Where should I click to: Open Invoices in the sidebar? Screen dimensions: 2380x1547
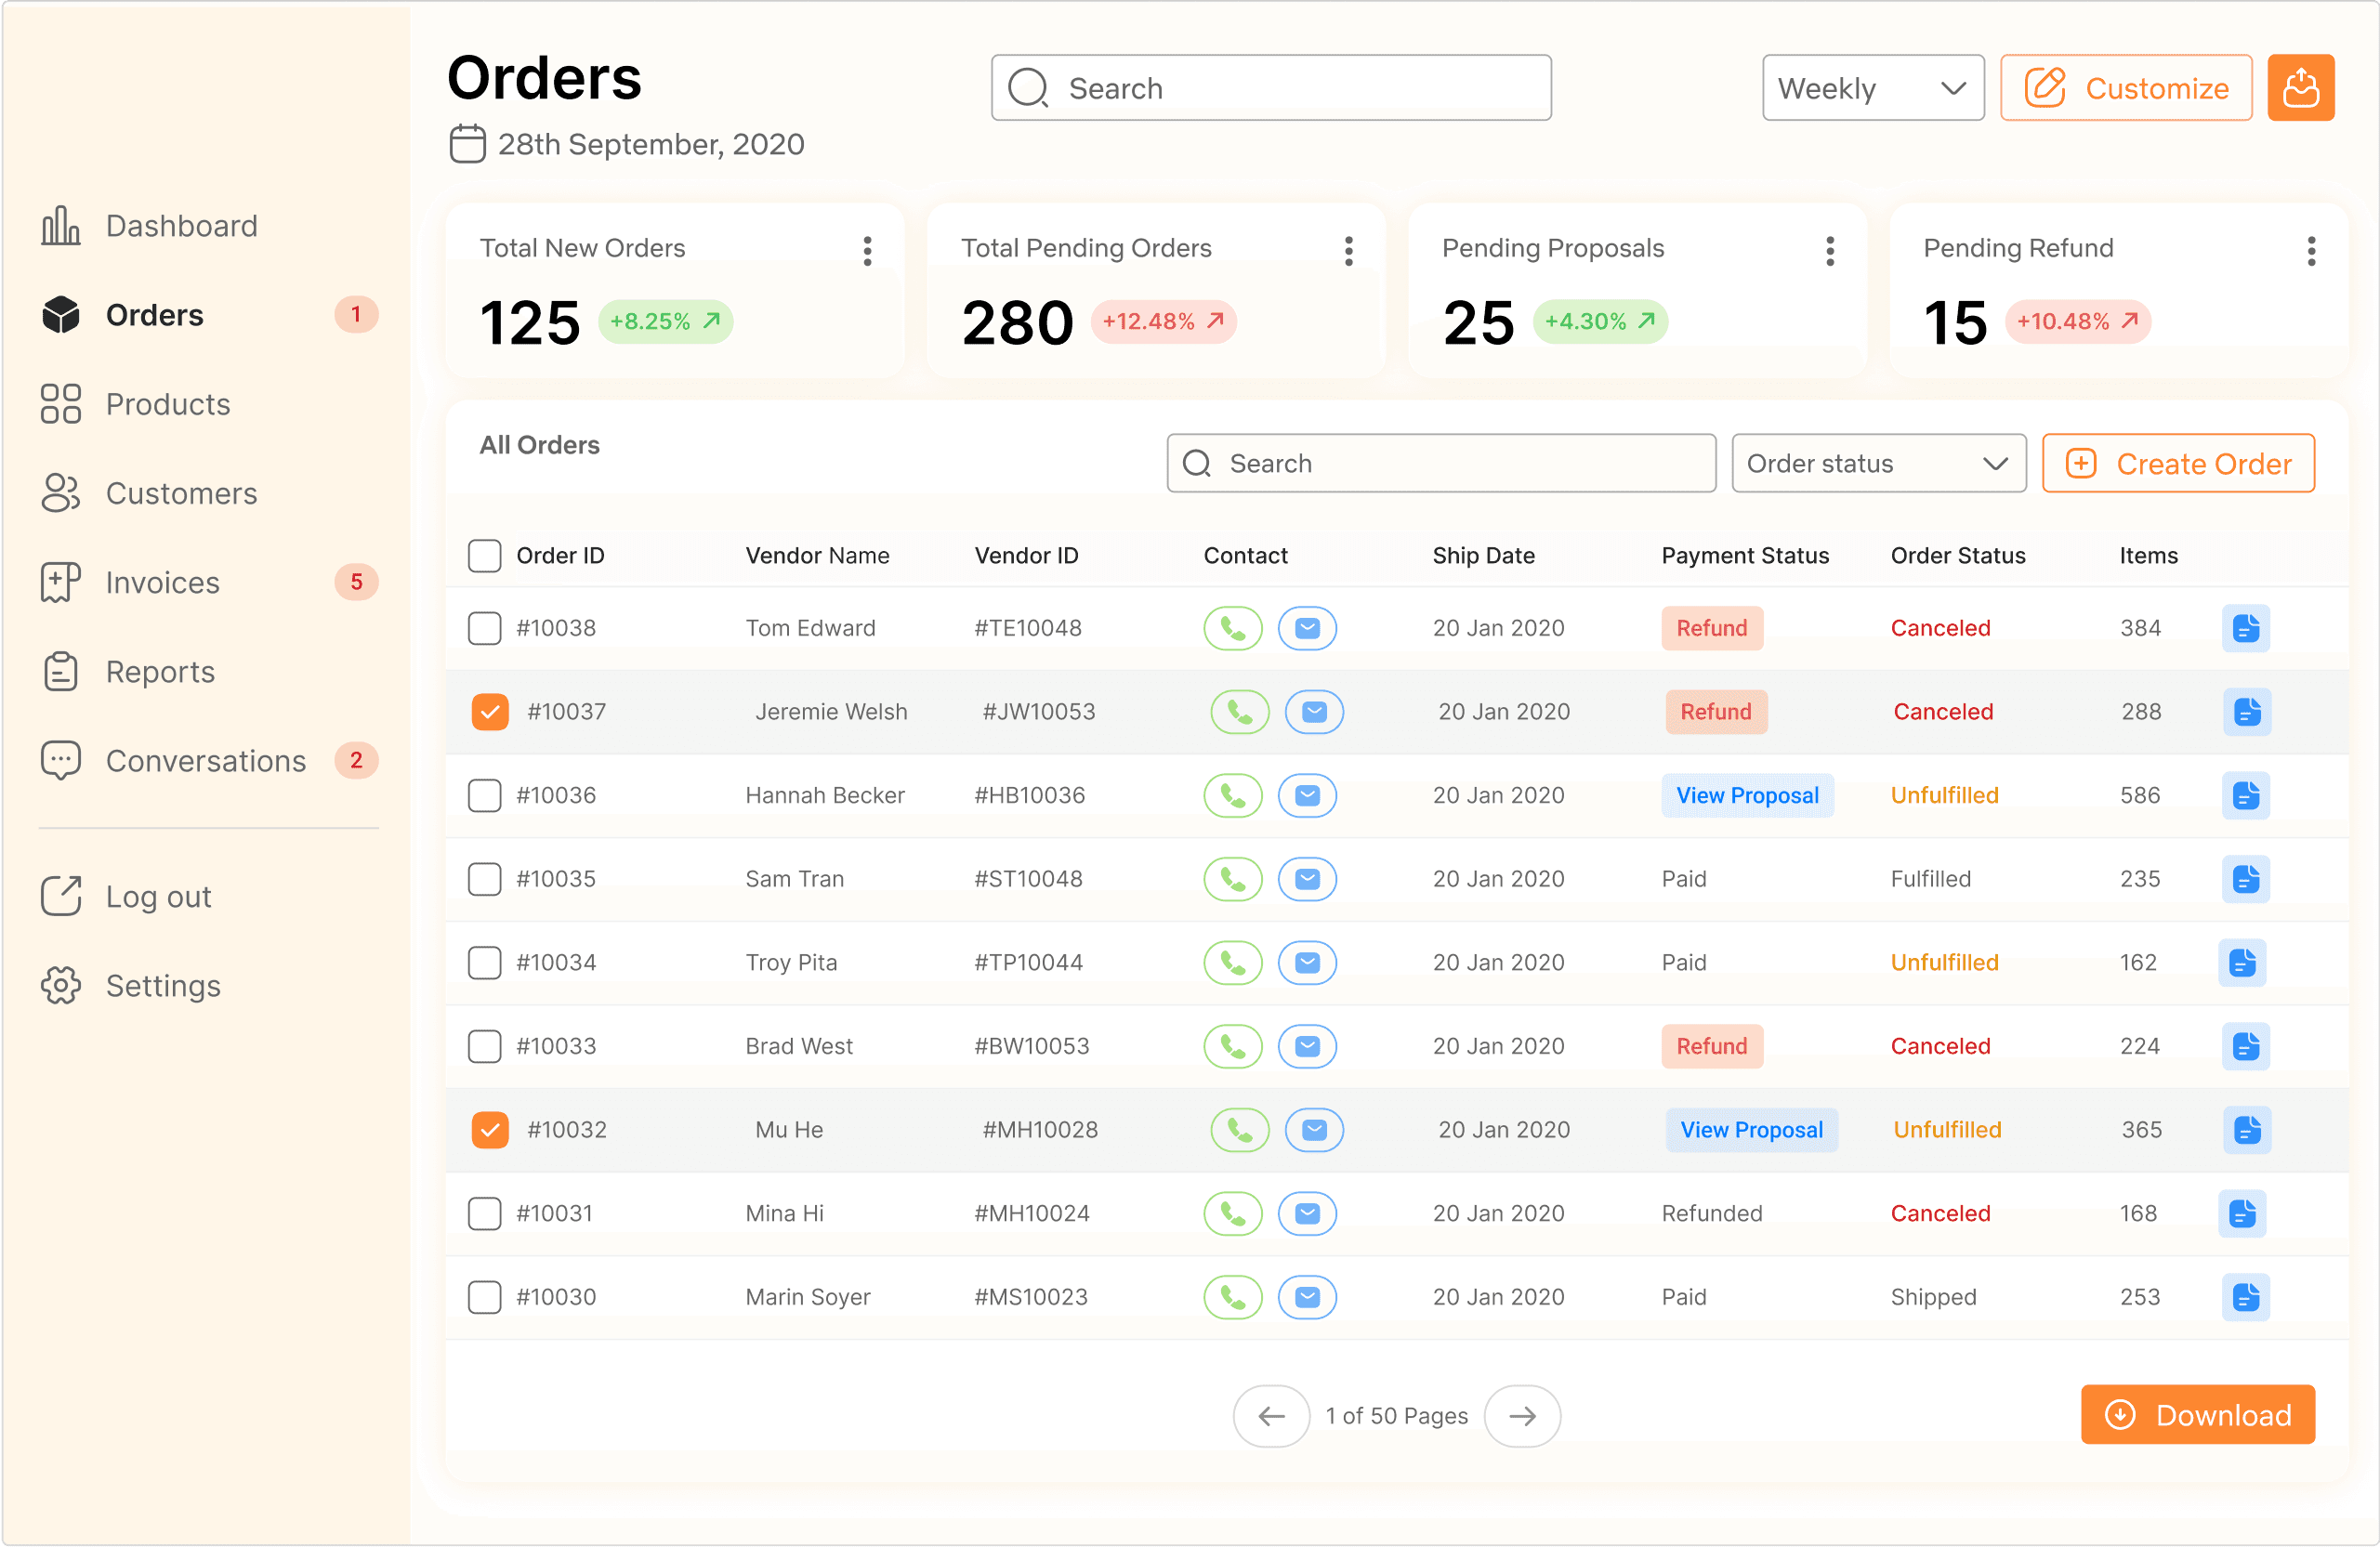tap(162, 582)
